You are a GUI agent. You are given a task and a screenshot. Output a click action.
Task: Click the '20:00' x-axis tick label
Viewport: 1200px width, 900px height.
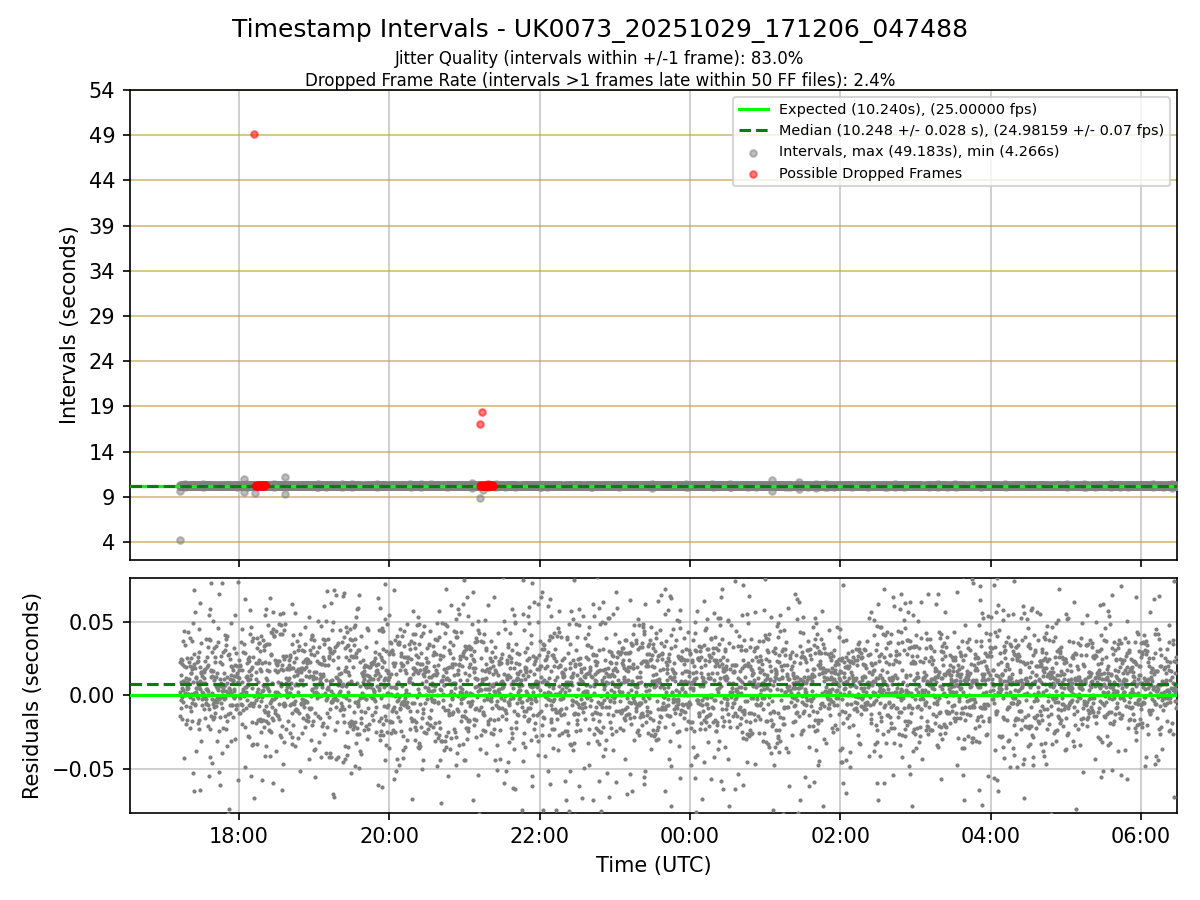(389, 835)
